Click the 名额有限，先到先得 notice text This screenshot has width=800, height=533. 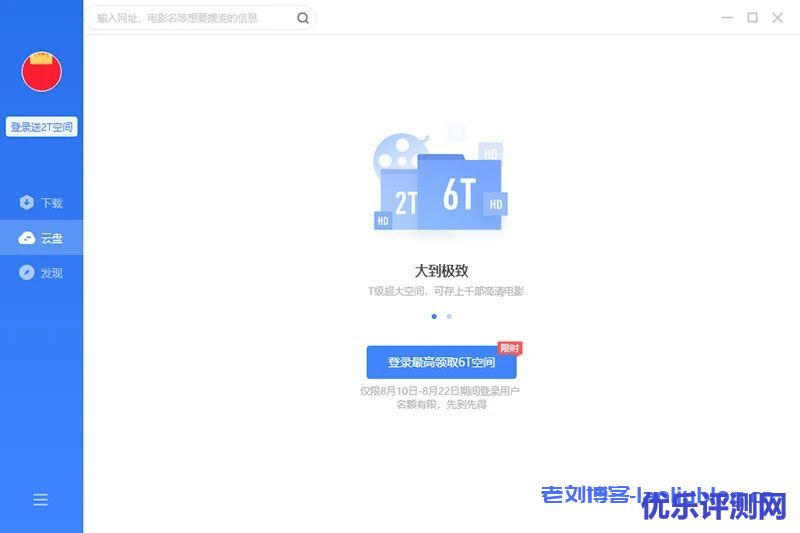[x=441, y=404]
